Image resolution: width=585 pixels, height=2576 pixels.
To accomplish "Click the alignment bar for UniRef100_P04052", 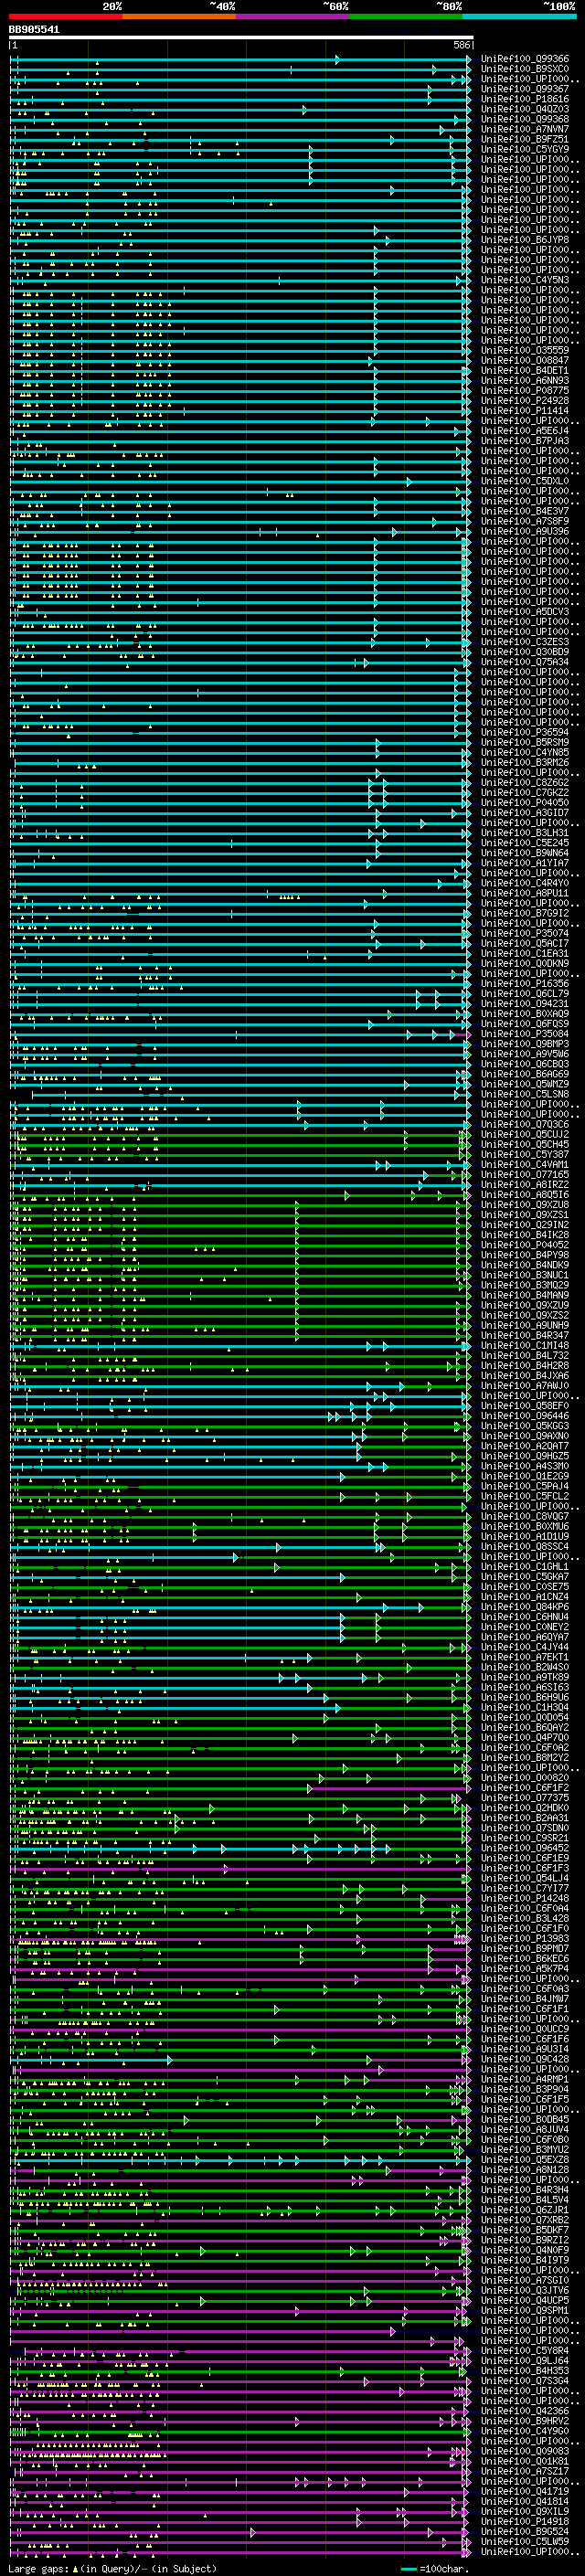I will click(241, 1245).
